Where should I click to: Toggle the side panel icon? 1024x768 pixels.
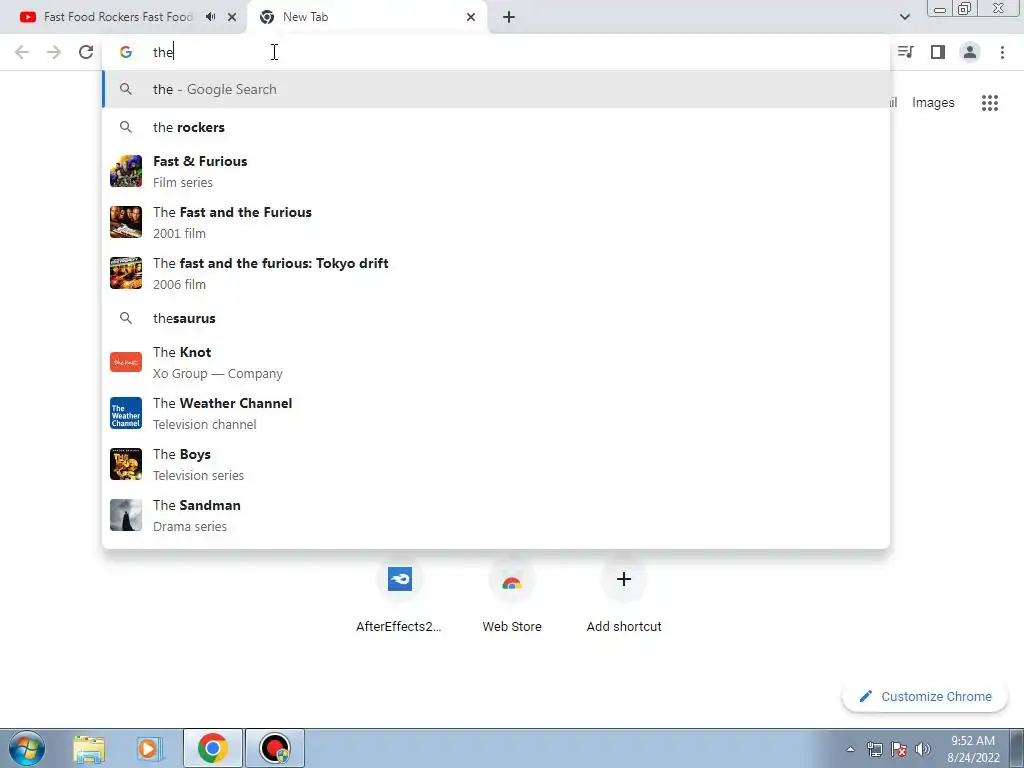(938, 52)
